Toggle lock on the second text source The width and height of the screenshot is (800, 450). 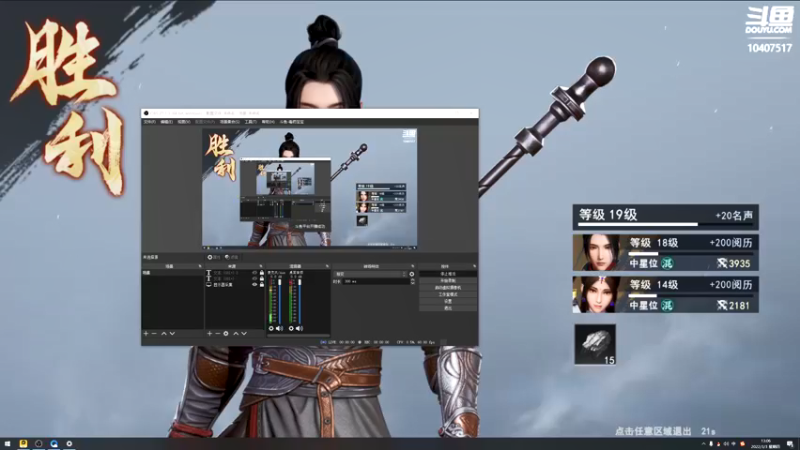tap(262, 279)
